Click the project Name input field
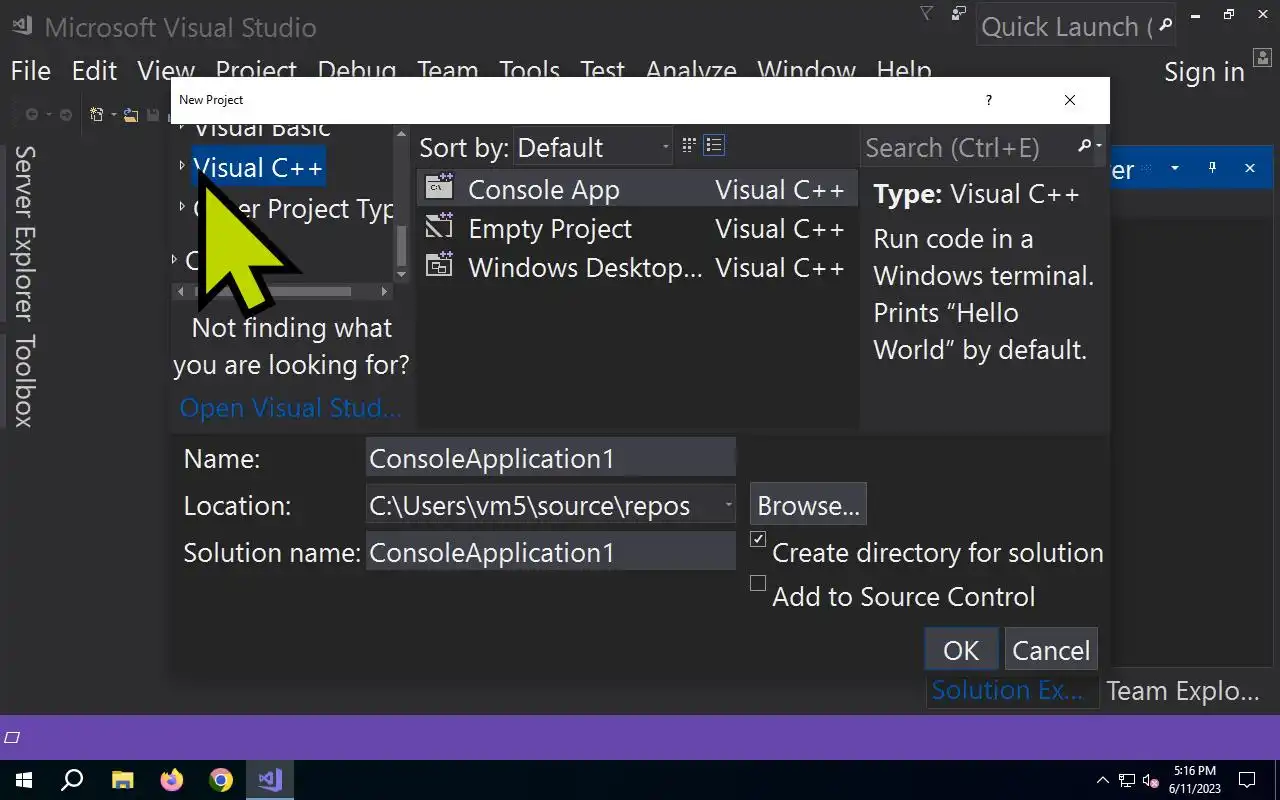The width and height of the screenshot is (1280, 800). 551,458
